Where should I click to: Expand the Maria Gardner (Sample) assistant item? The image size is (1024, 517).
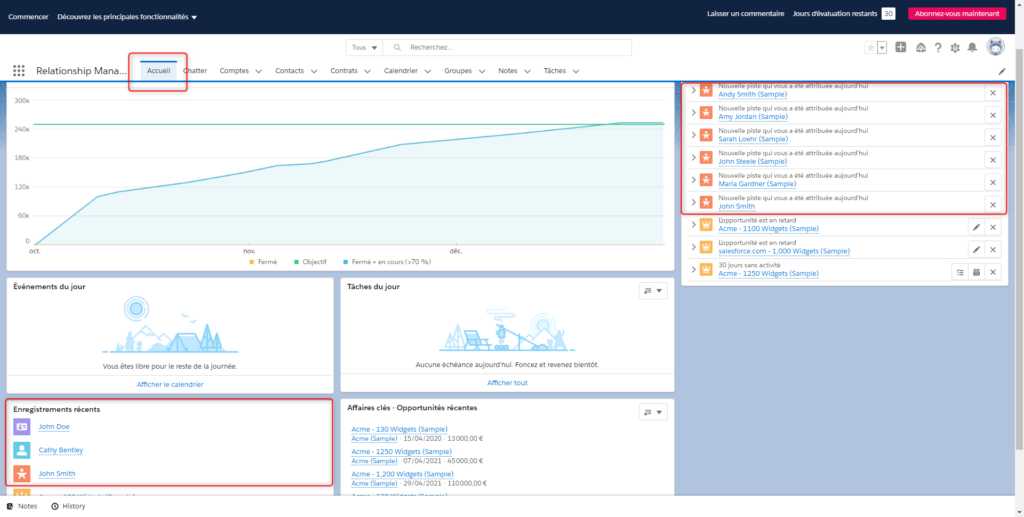tap(694, 180)
